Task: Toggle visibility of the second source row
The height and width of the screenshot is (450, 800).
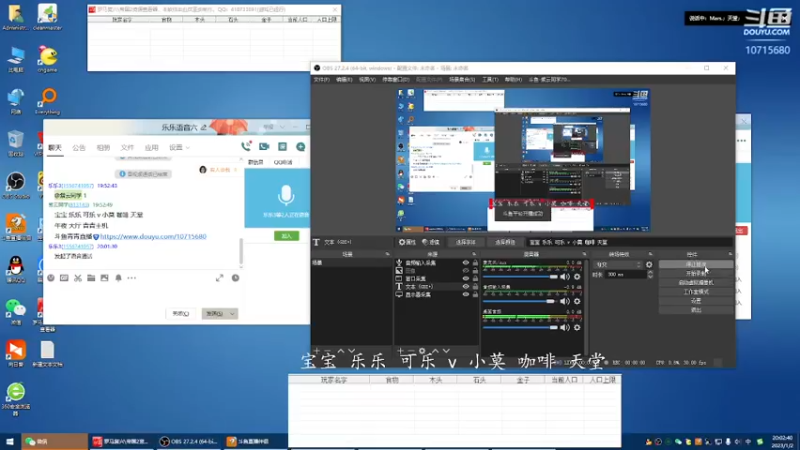Action: 466,271
